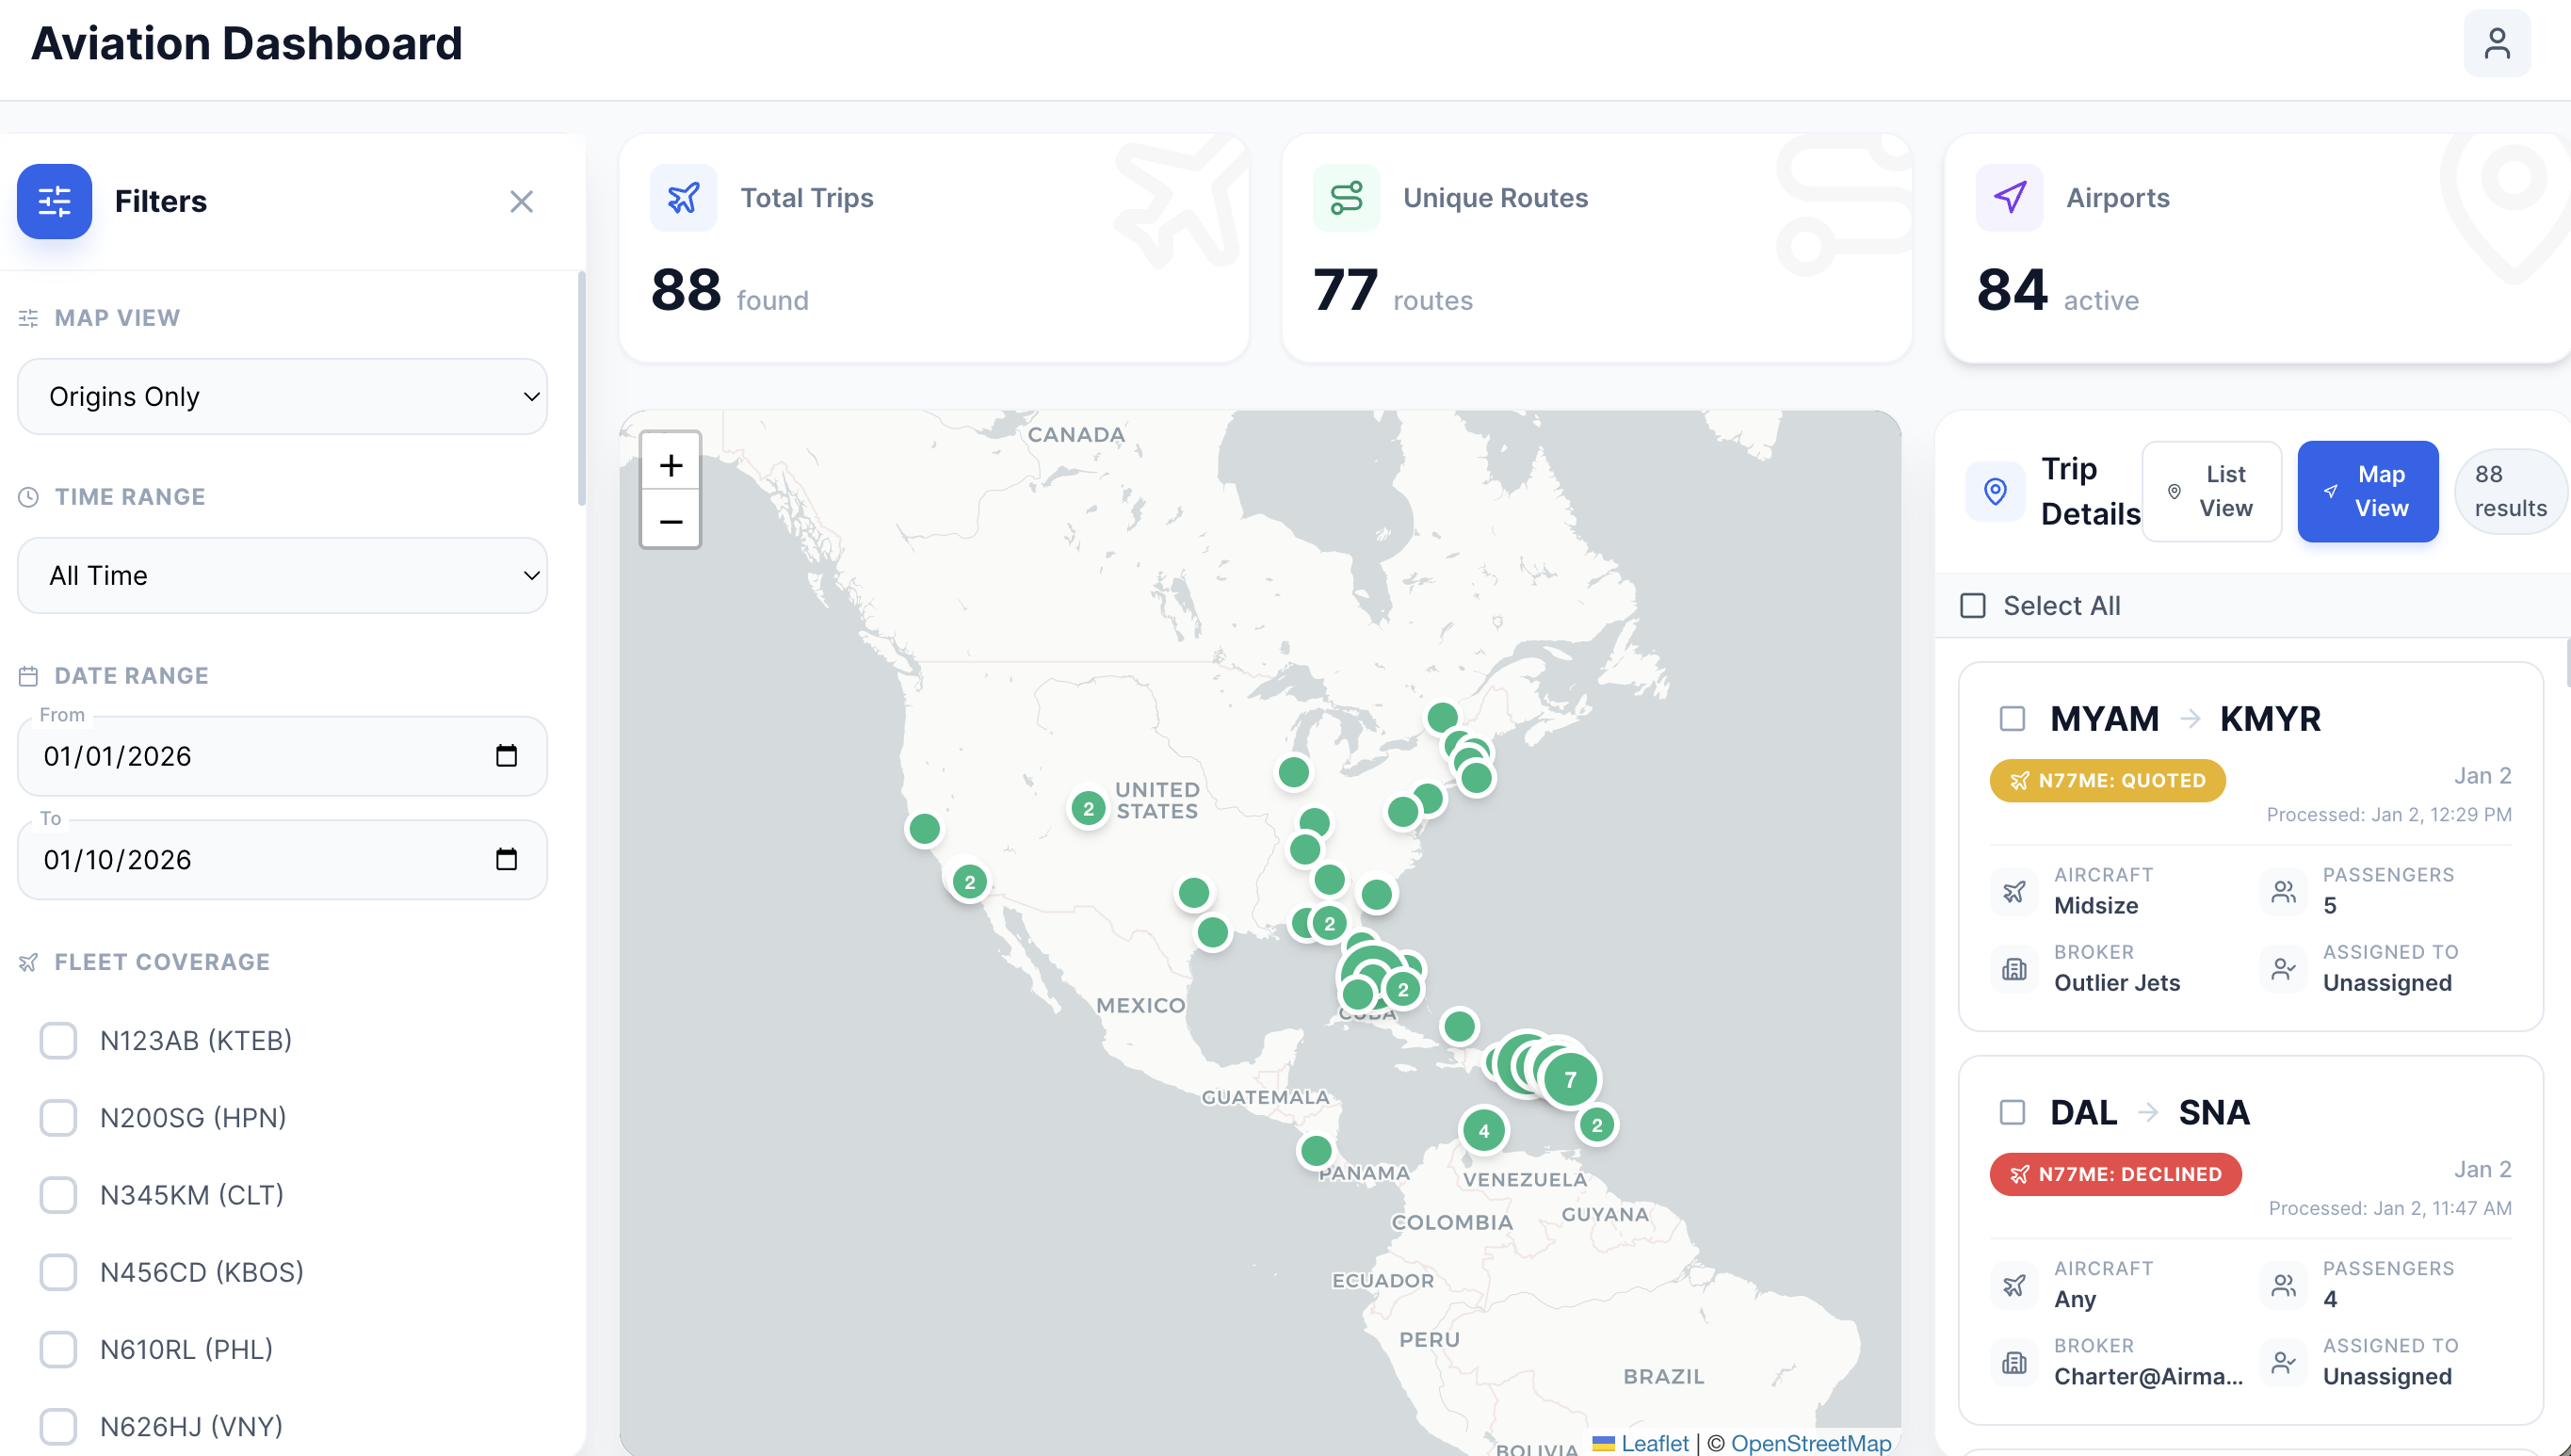Click the blue Filters sliders icon
This screenshot has width=2571, height=1456.
coord(54,201)
